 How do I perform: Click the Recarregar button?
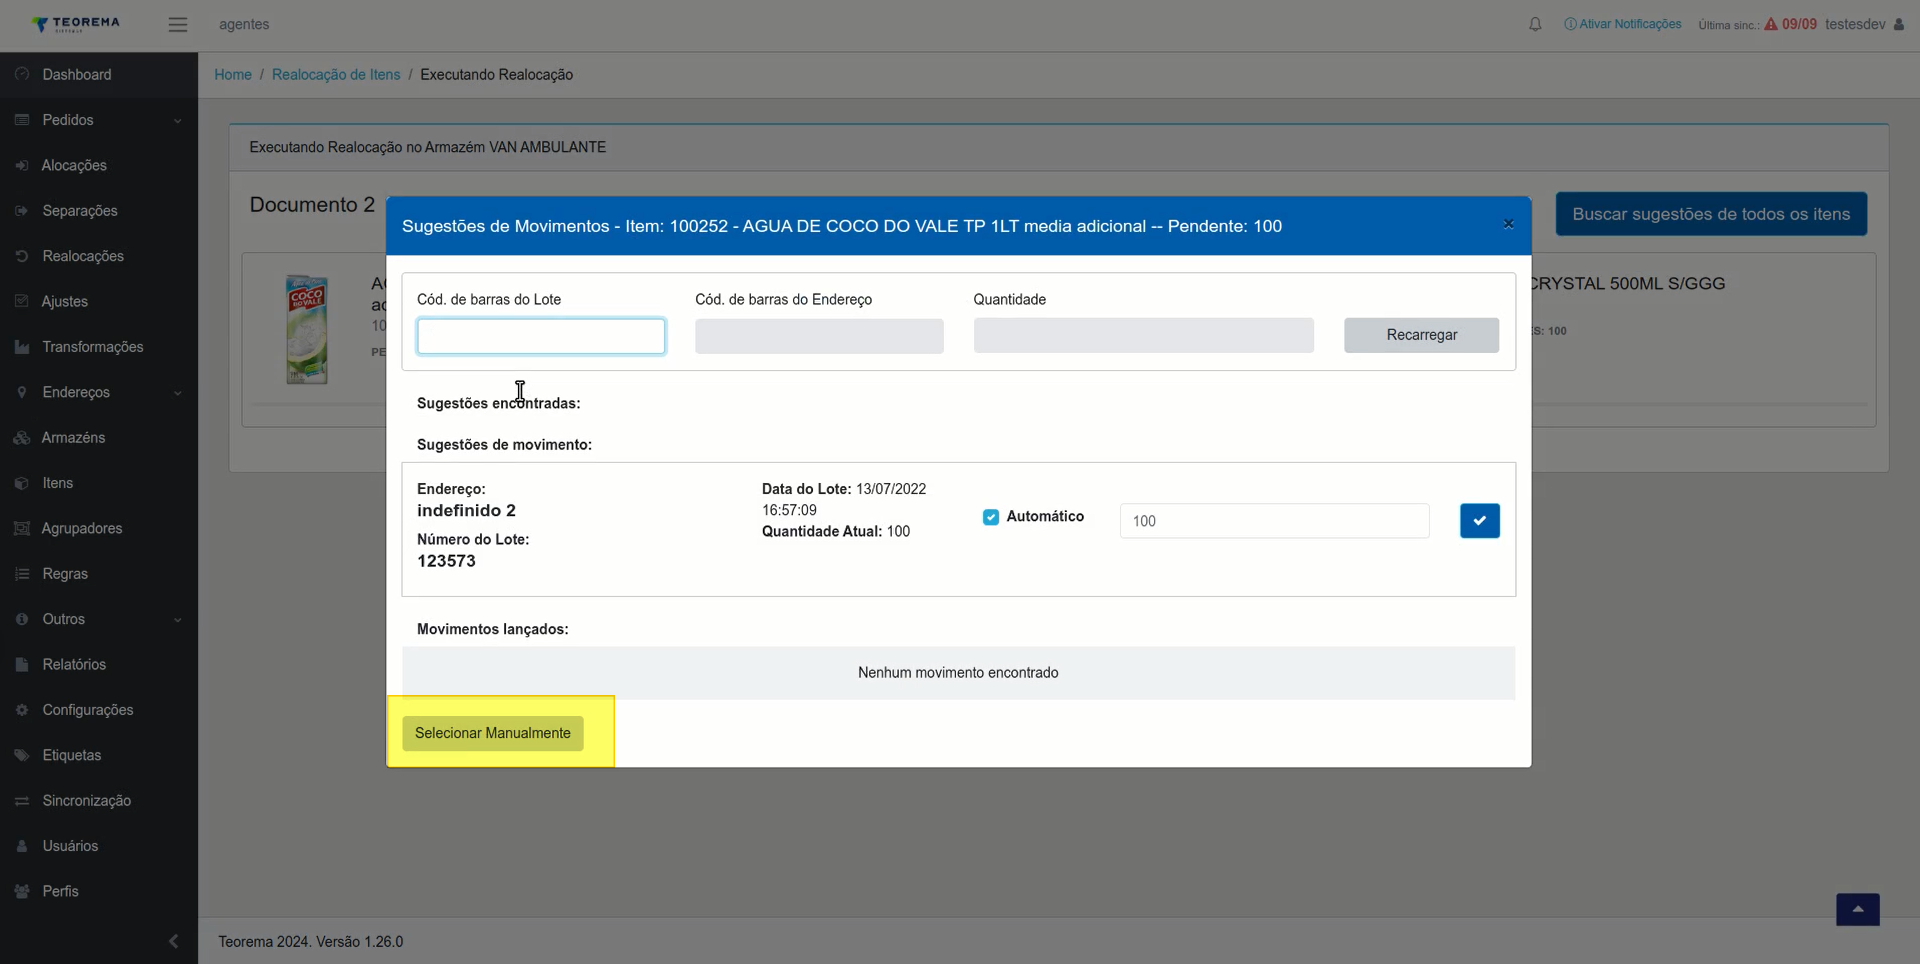[1421, 335]
